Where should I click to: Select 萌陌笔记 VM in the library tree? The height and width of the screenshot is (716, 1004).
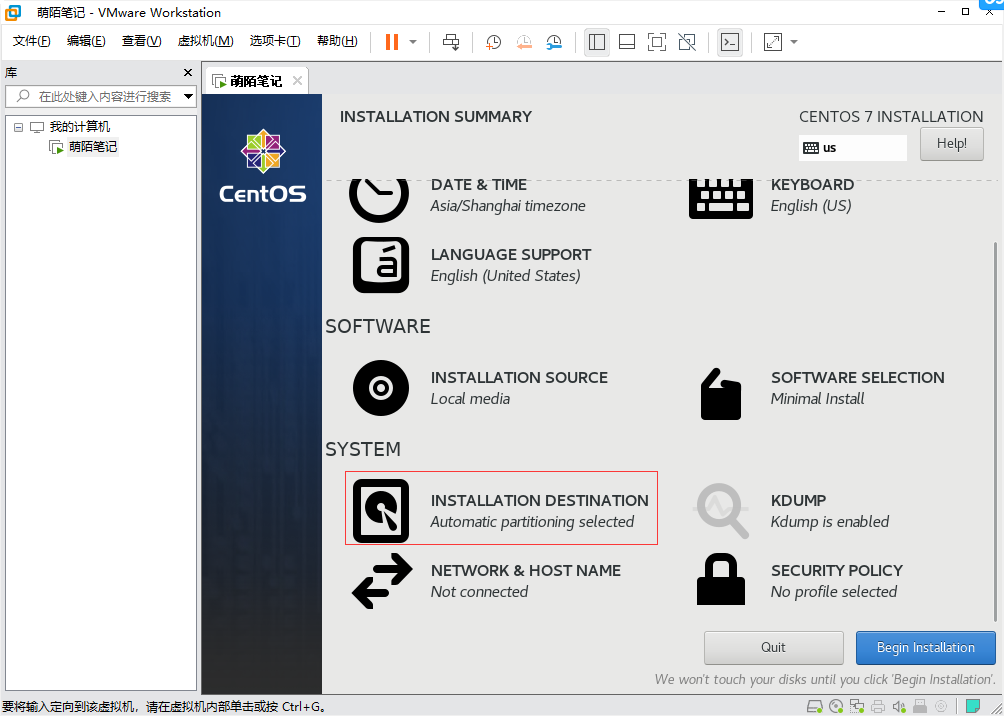tap(93, 147)
